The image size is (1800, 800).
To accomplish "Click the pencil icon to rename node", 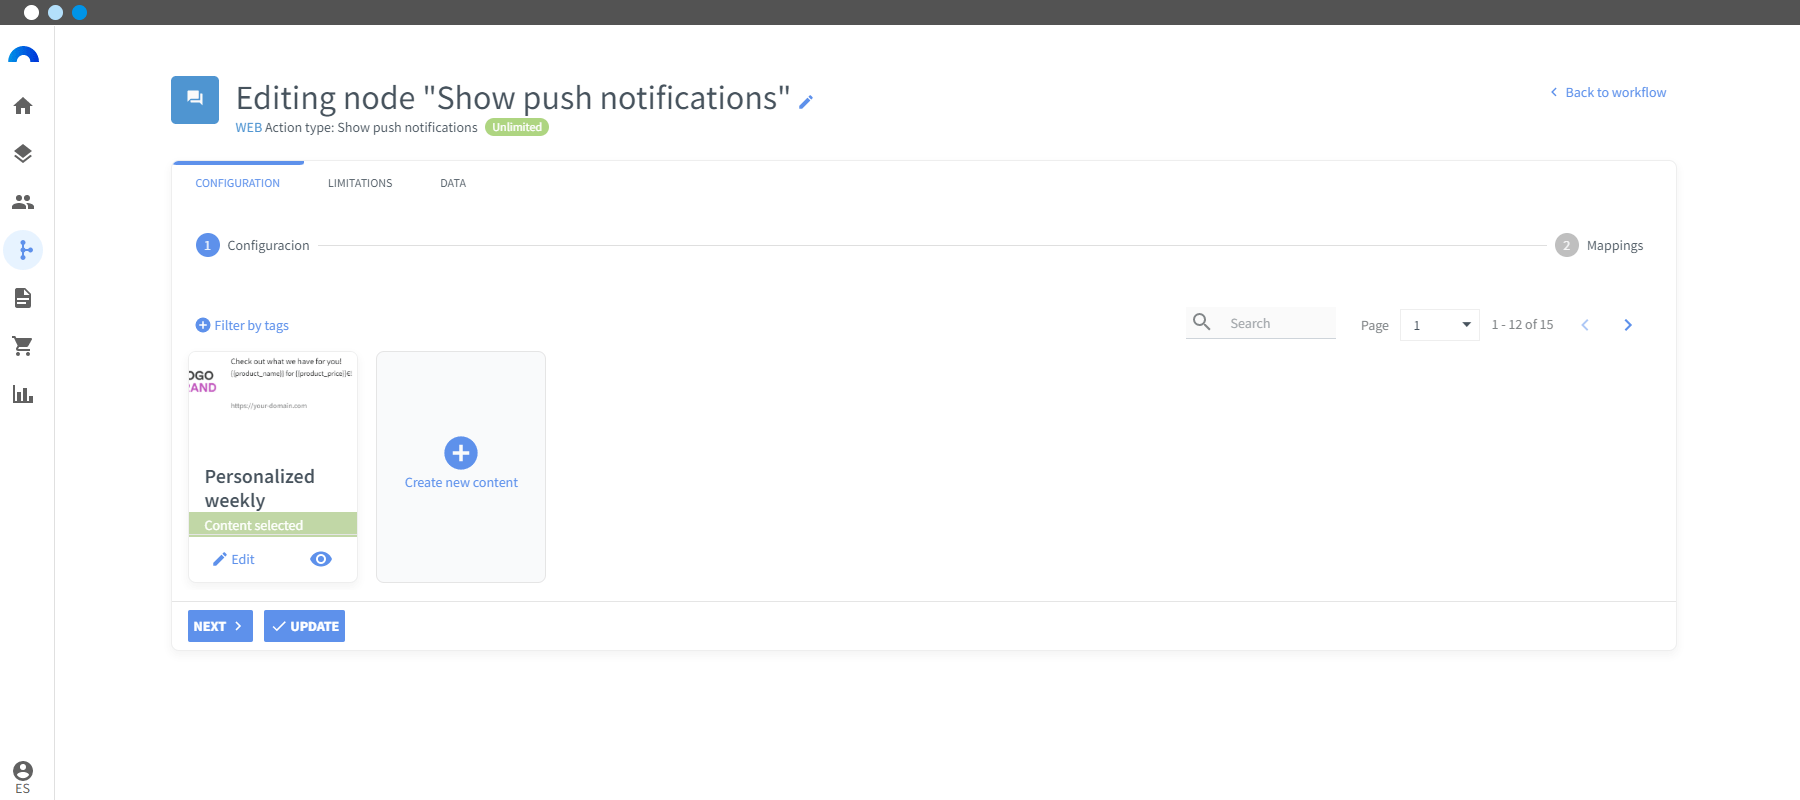I will pos(806,101).
